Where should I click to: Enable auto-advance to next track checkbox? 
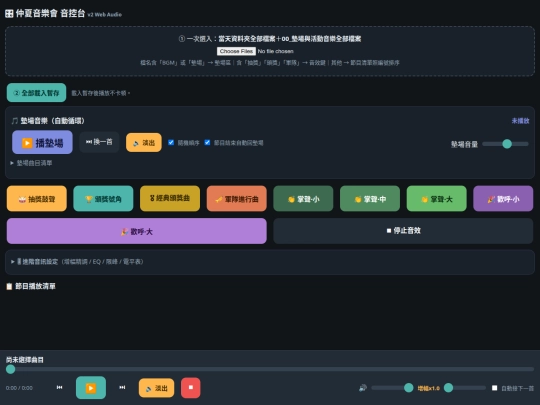[x=495, y=388]
